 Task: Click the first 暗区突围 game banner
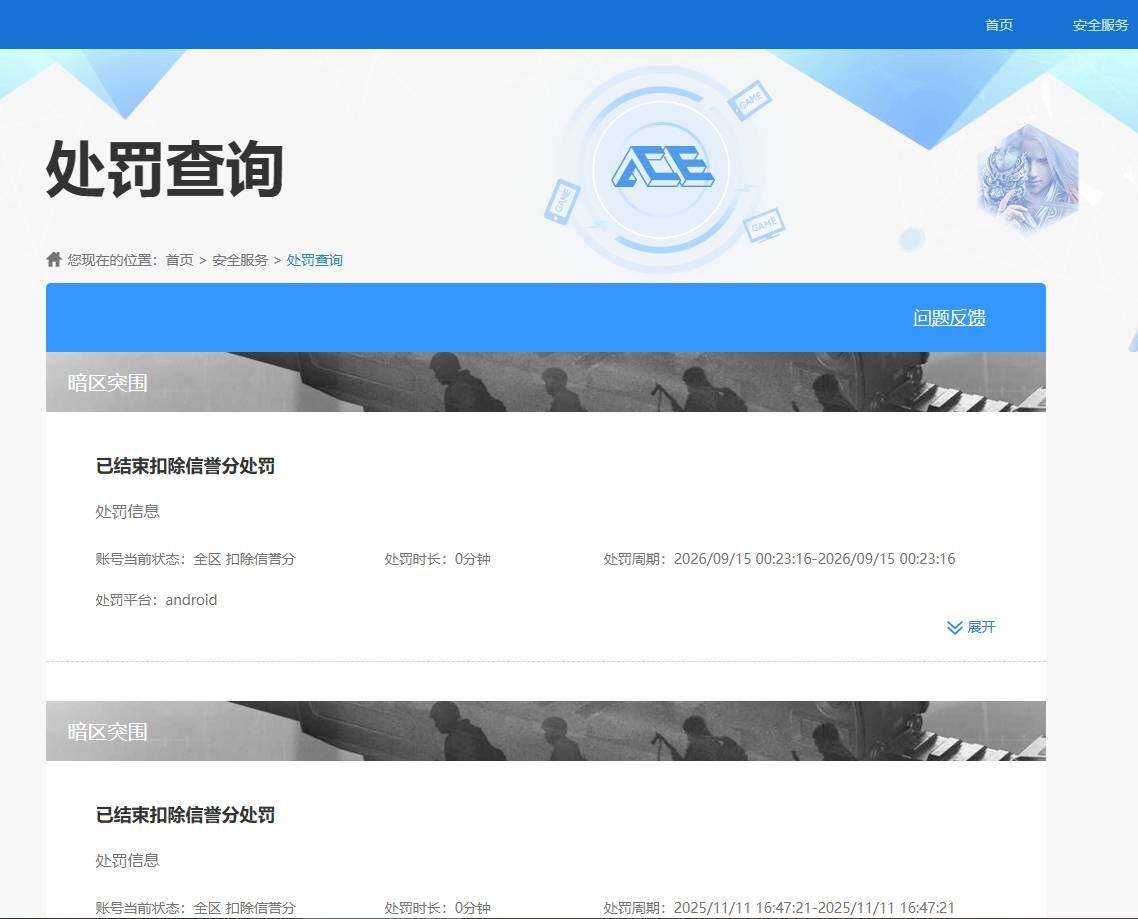pyautogui.click(x=546, y=382)
